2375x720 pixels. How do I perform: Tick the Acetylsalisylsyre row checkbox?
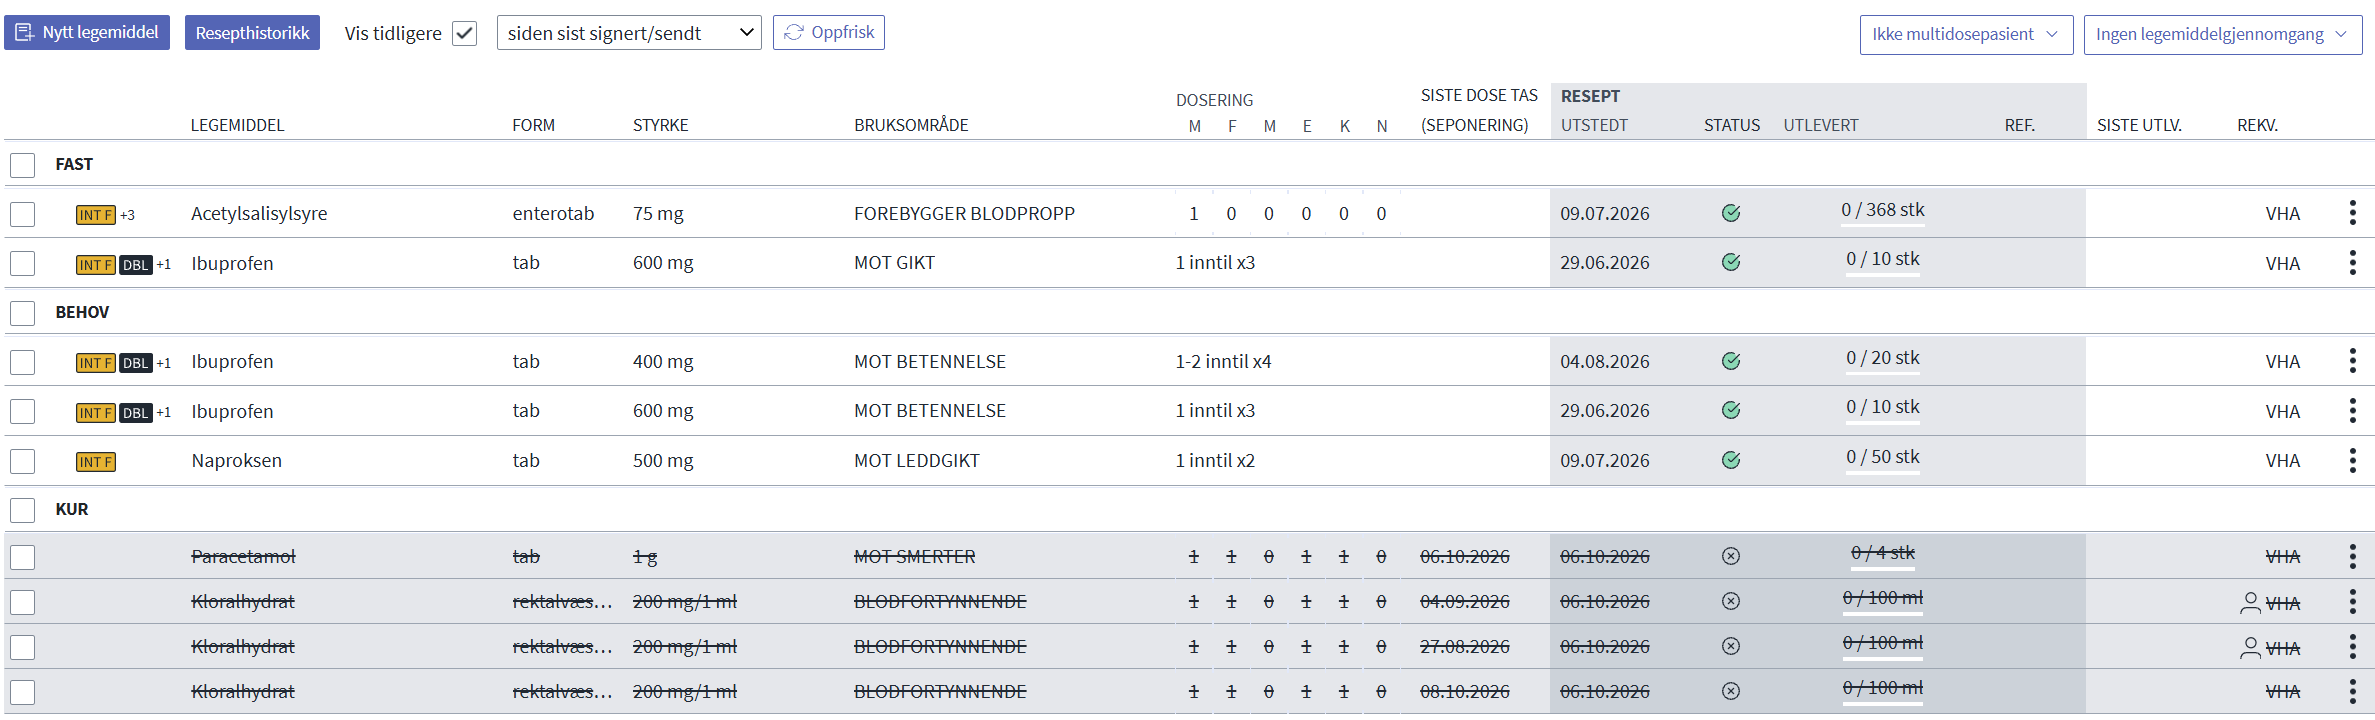pos(22,214)
